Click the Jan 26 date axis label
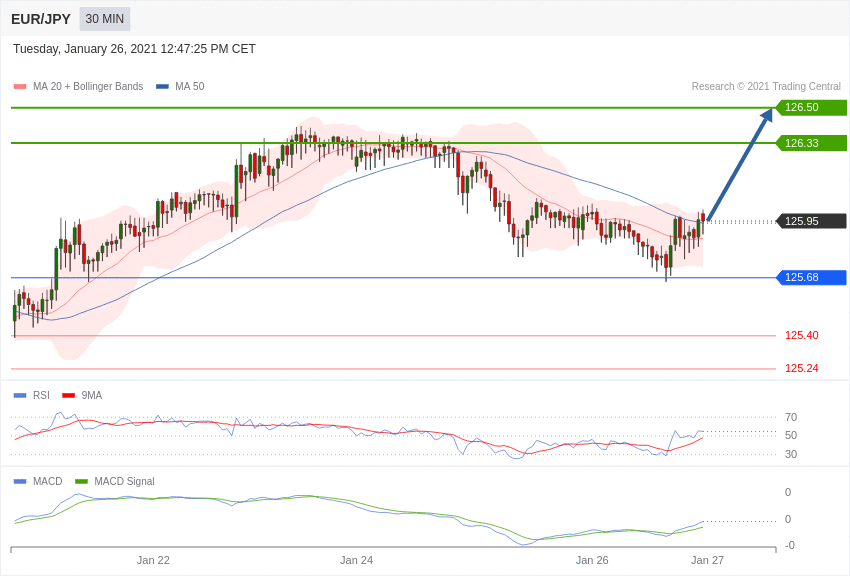This screenshot has height=576, width=850. pyautogui.click(x=592, y=560)
